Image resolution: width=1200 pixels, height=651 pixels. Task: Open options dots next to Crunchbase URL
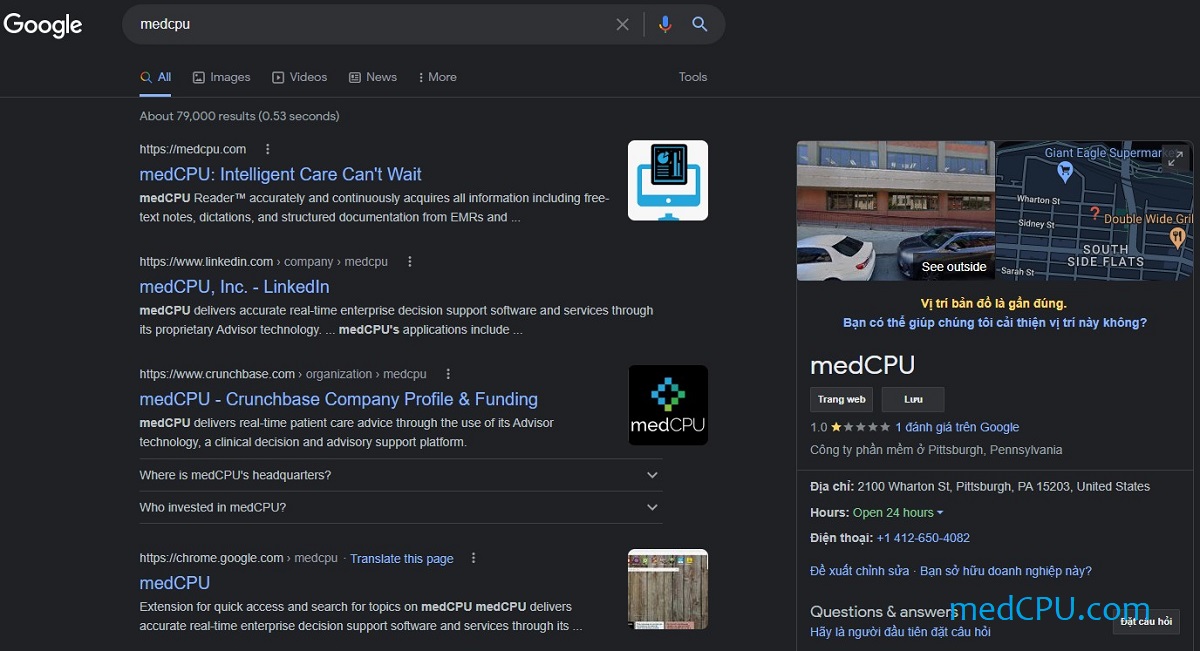click(448, 374)
